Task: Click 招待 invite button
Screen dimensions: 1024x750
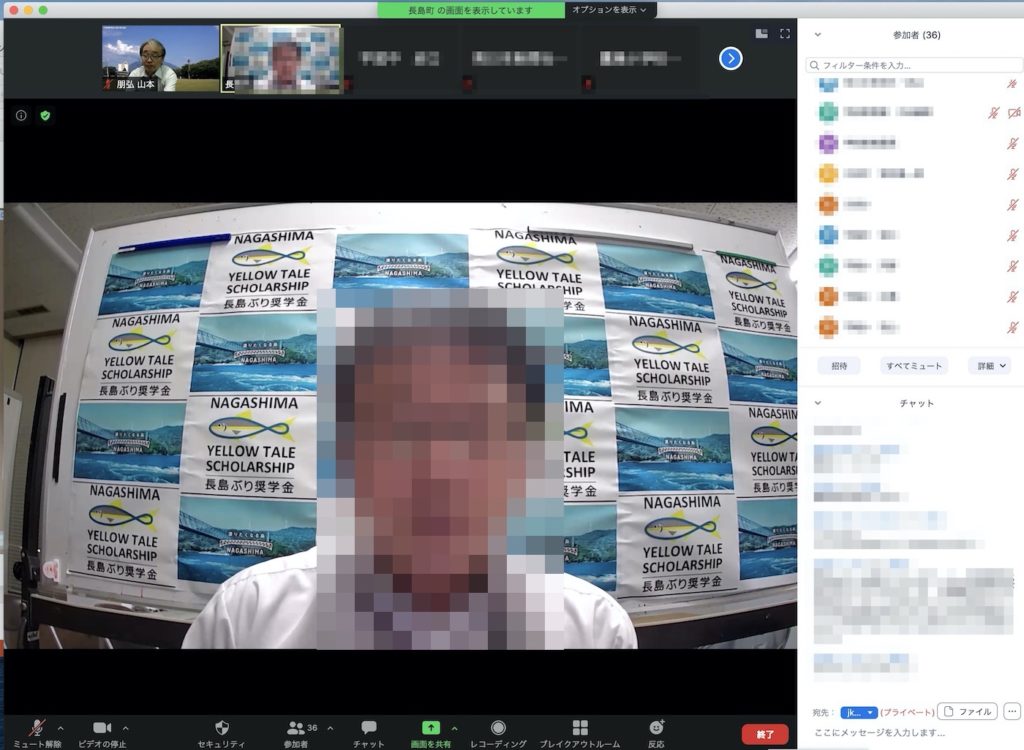Action: [839, 366]
